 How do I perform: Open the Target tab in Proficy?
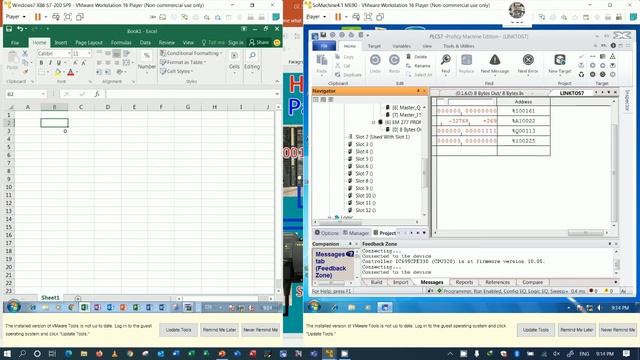pos(374,46)
